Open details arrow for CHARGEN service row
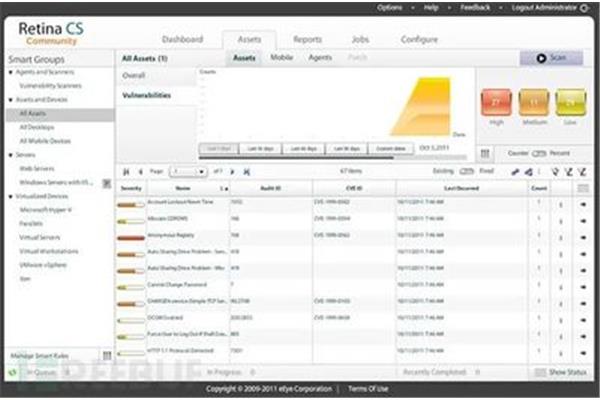 click(583, 304)
